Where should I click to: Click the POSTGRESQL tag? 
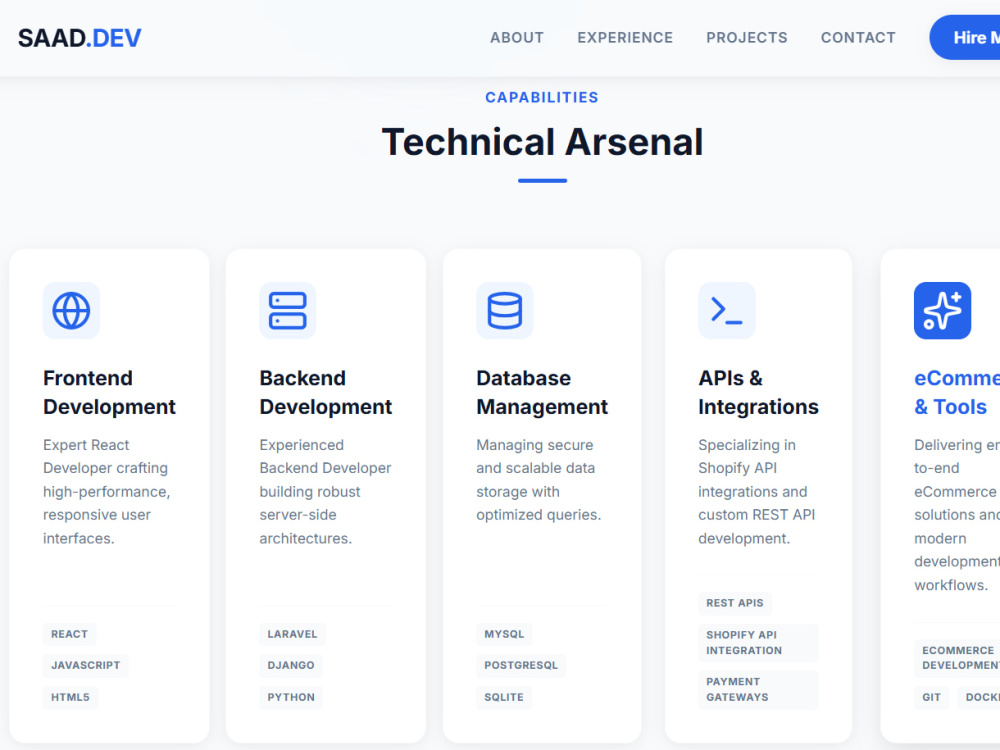pyautogui.click(x=521, y=665)
